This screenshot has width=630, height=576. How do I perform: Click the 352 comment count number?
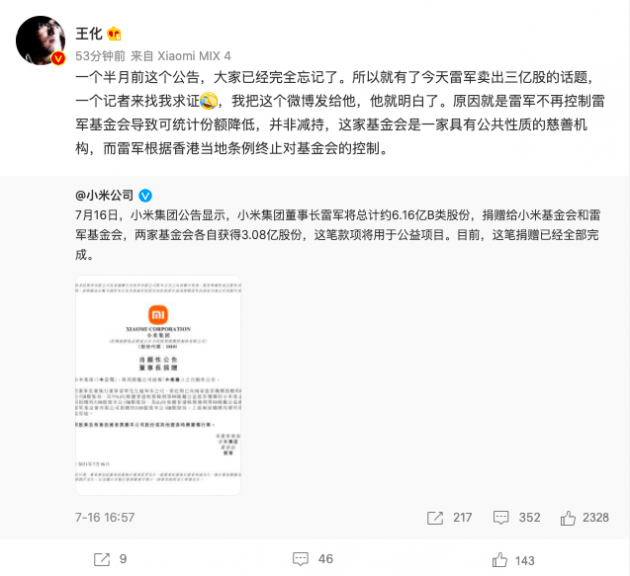pyautogui.click(x=530, y=518)
